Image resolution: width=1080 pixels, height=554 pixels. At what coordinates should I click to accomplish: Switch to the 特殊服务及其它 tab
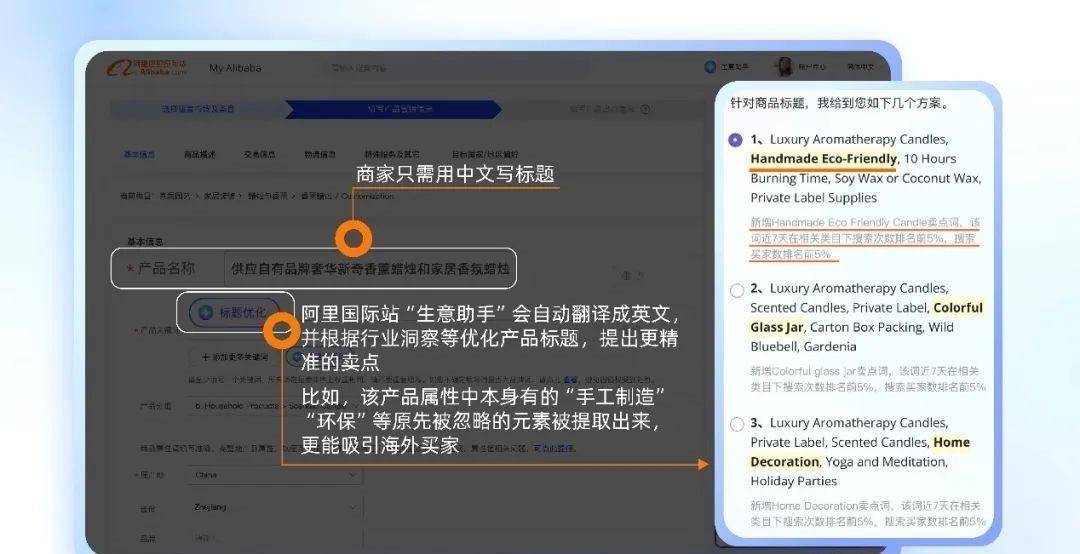coord(391,154)
